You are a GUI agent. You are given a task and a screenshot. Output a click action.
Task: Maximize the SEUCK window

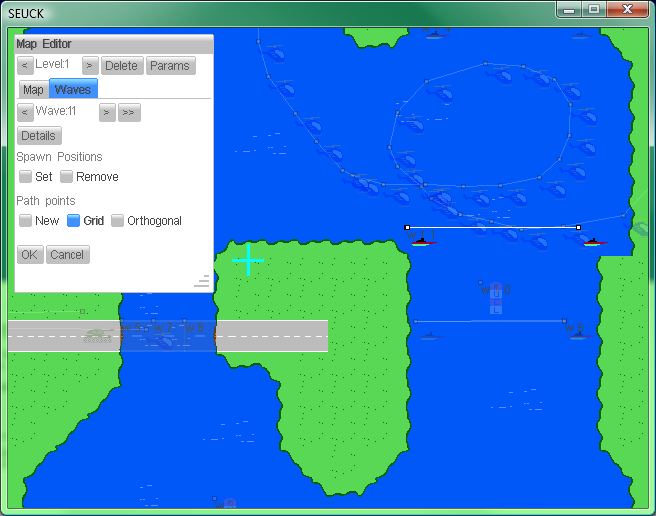click(594, 10)
